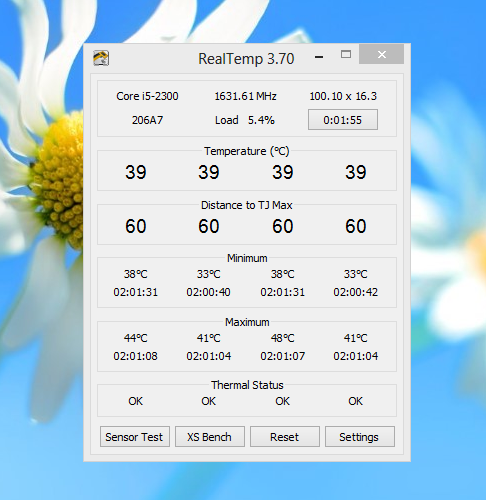The height and width of the screenshot is (500, 486).
Task: Click the Distance to TJ Max heading
Action: 247,205
